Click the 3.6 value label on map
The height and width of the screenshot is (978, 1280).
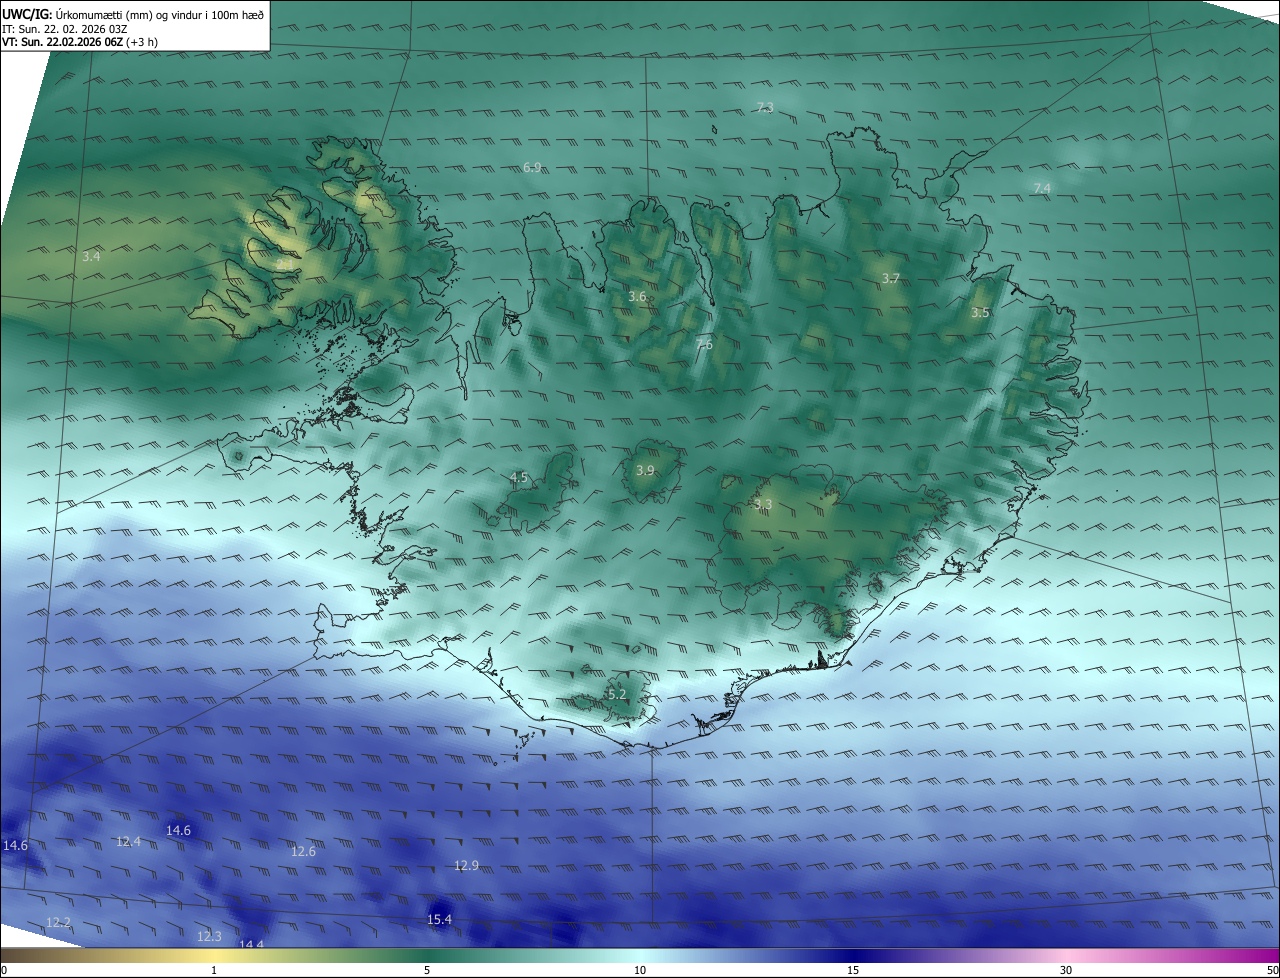(637, 297)
